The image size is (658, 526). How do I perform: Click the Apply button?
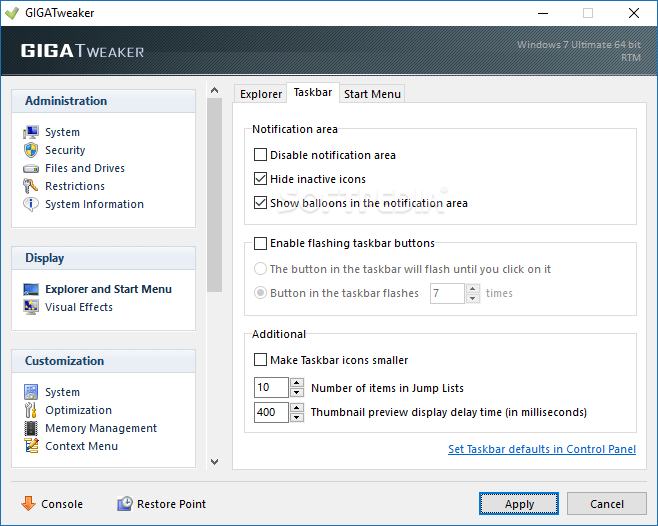coord(519,503)
